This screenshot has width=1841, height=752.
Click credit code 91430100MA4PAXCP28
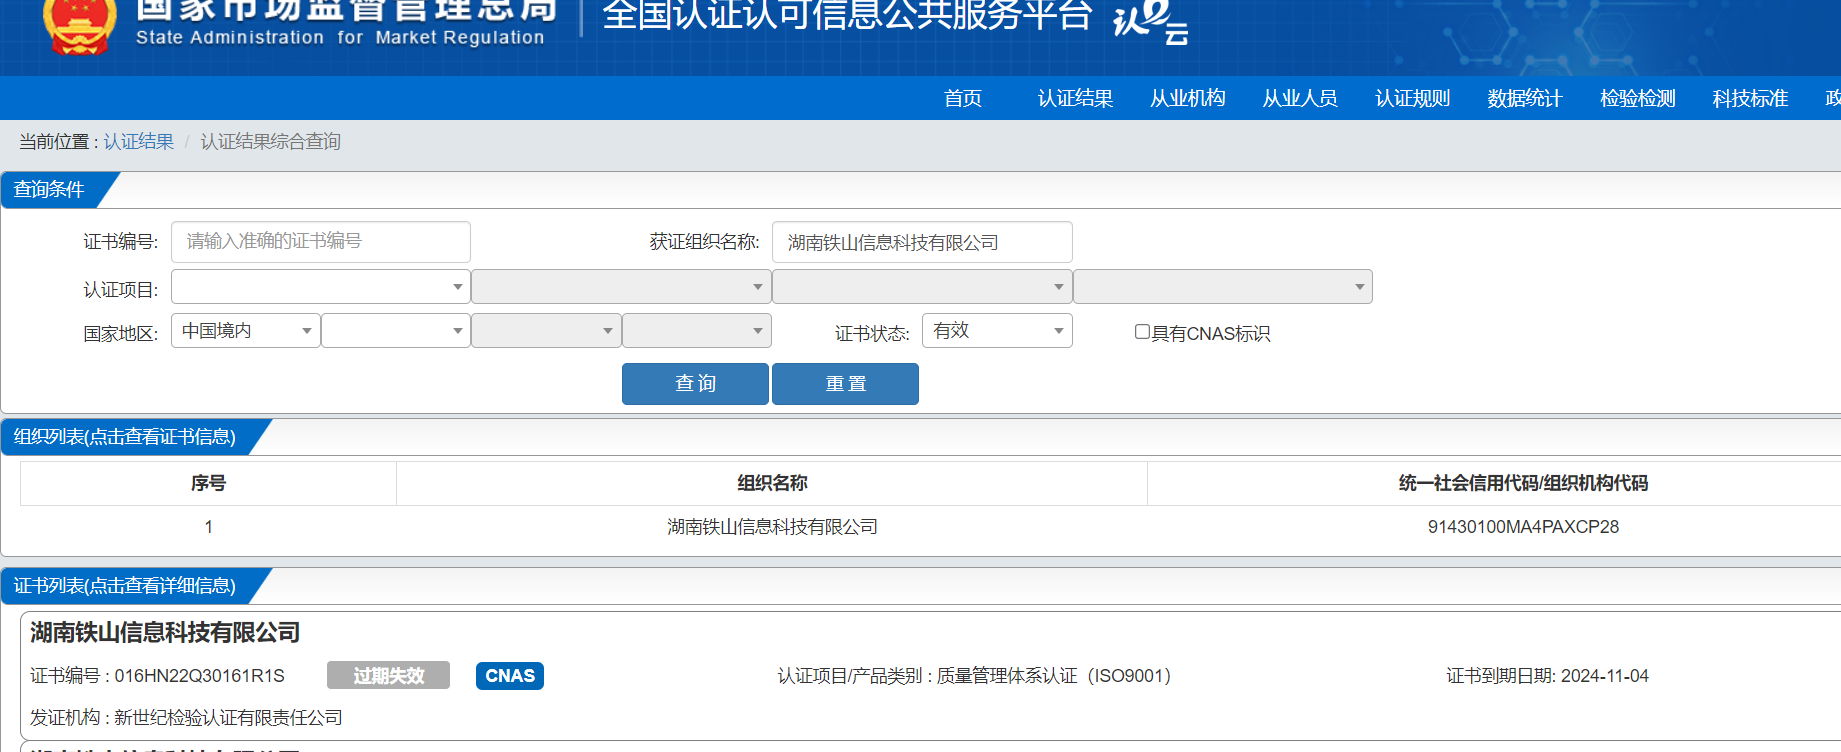coord(1523,527)
